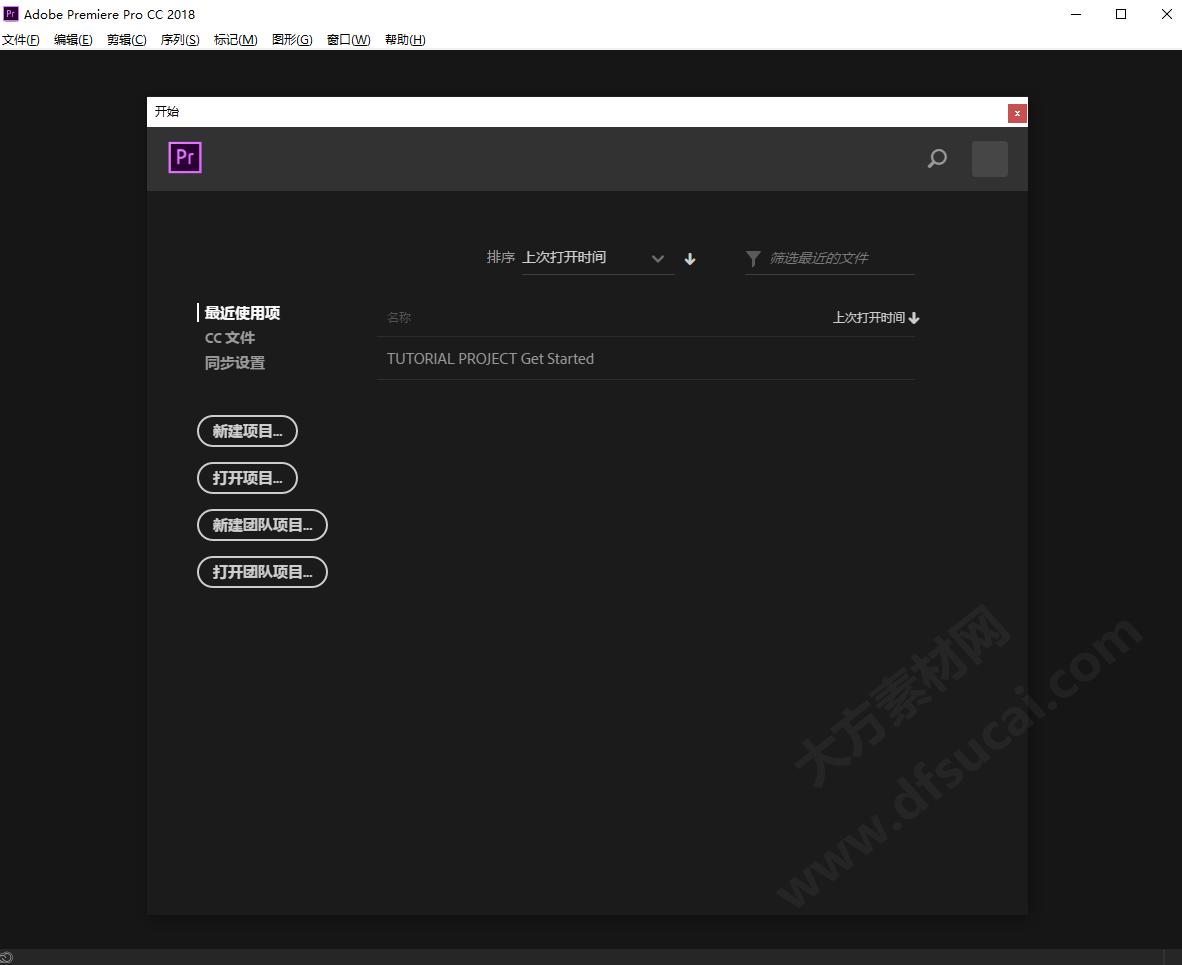Open the 窗口(W) menu
The image size is (1182, 965).
[x=349, y=39]
